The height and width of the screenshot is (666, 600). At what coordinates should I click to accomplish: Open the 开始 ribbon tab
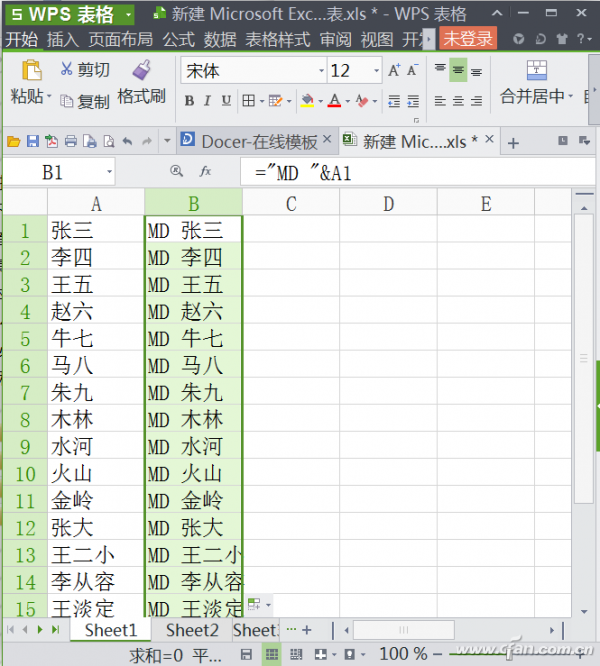[x=22, y=40]
